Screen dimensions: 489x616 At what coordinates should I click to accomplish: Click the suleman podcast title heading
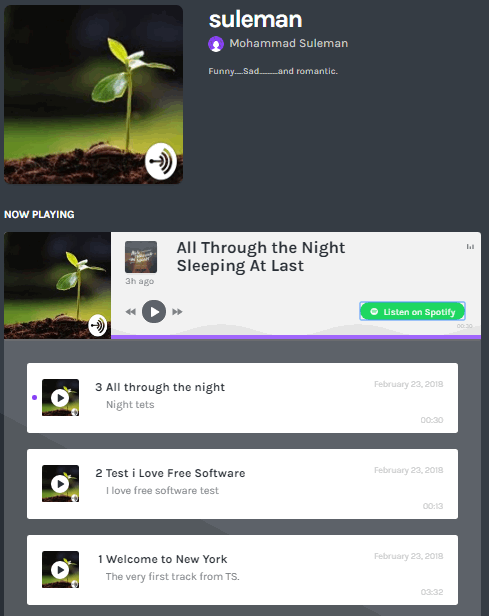255,20
